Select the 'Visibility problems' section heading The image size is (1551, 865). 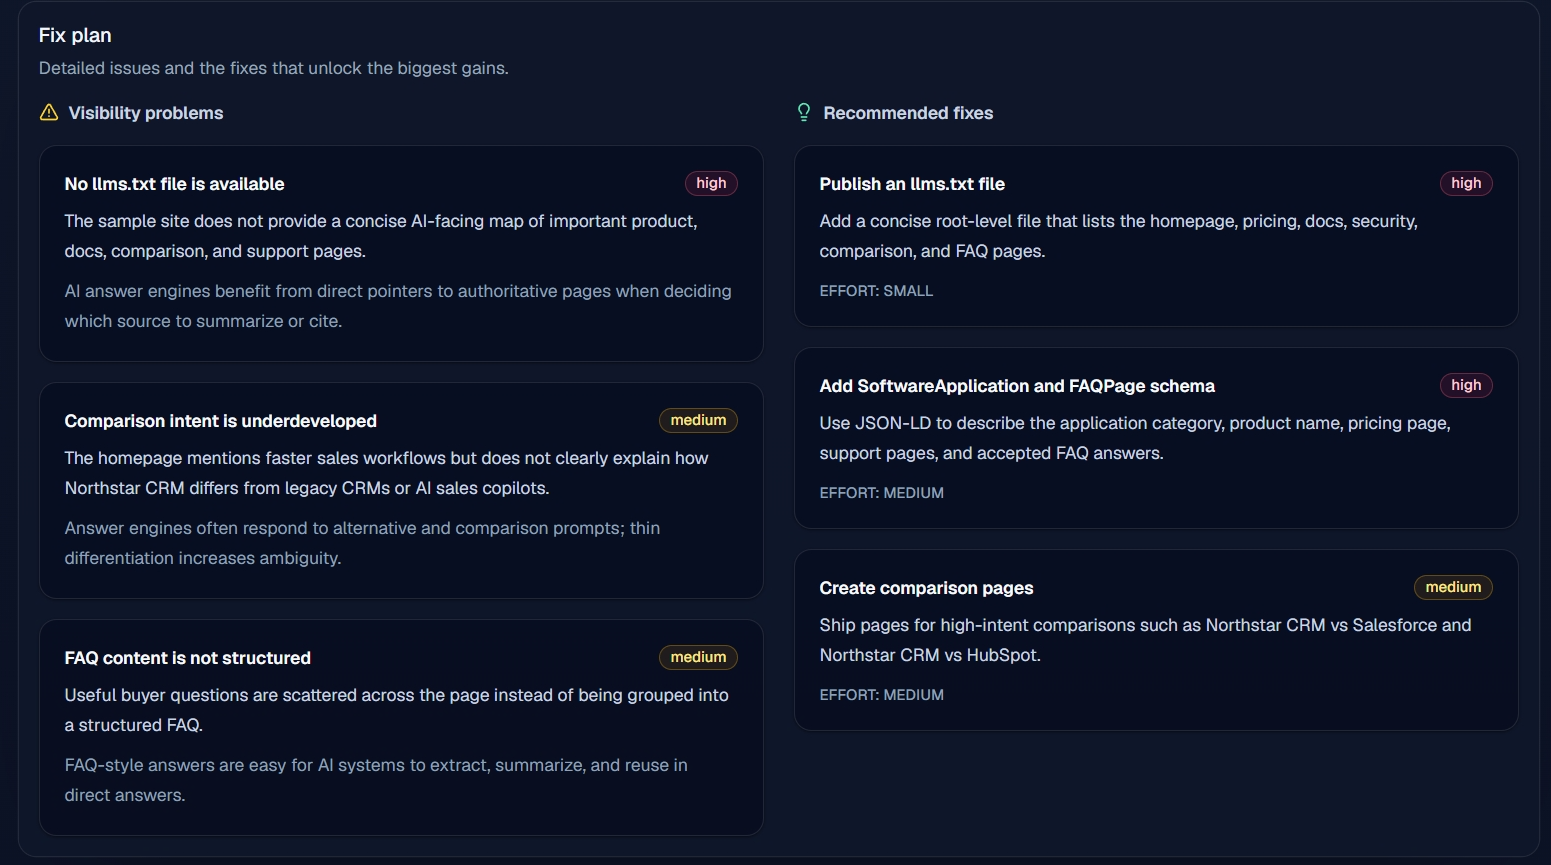click(x=146, y=113)
